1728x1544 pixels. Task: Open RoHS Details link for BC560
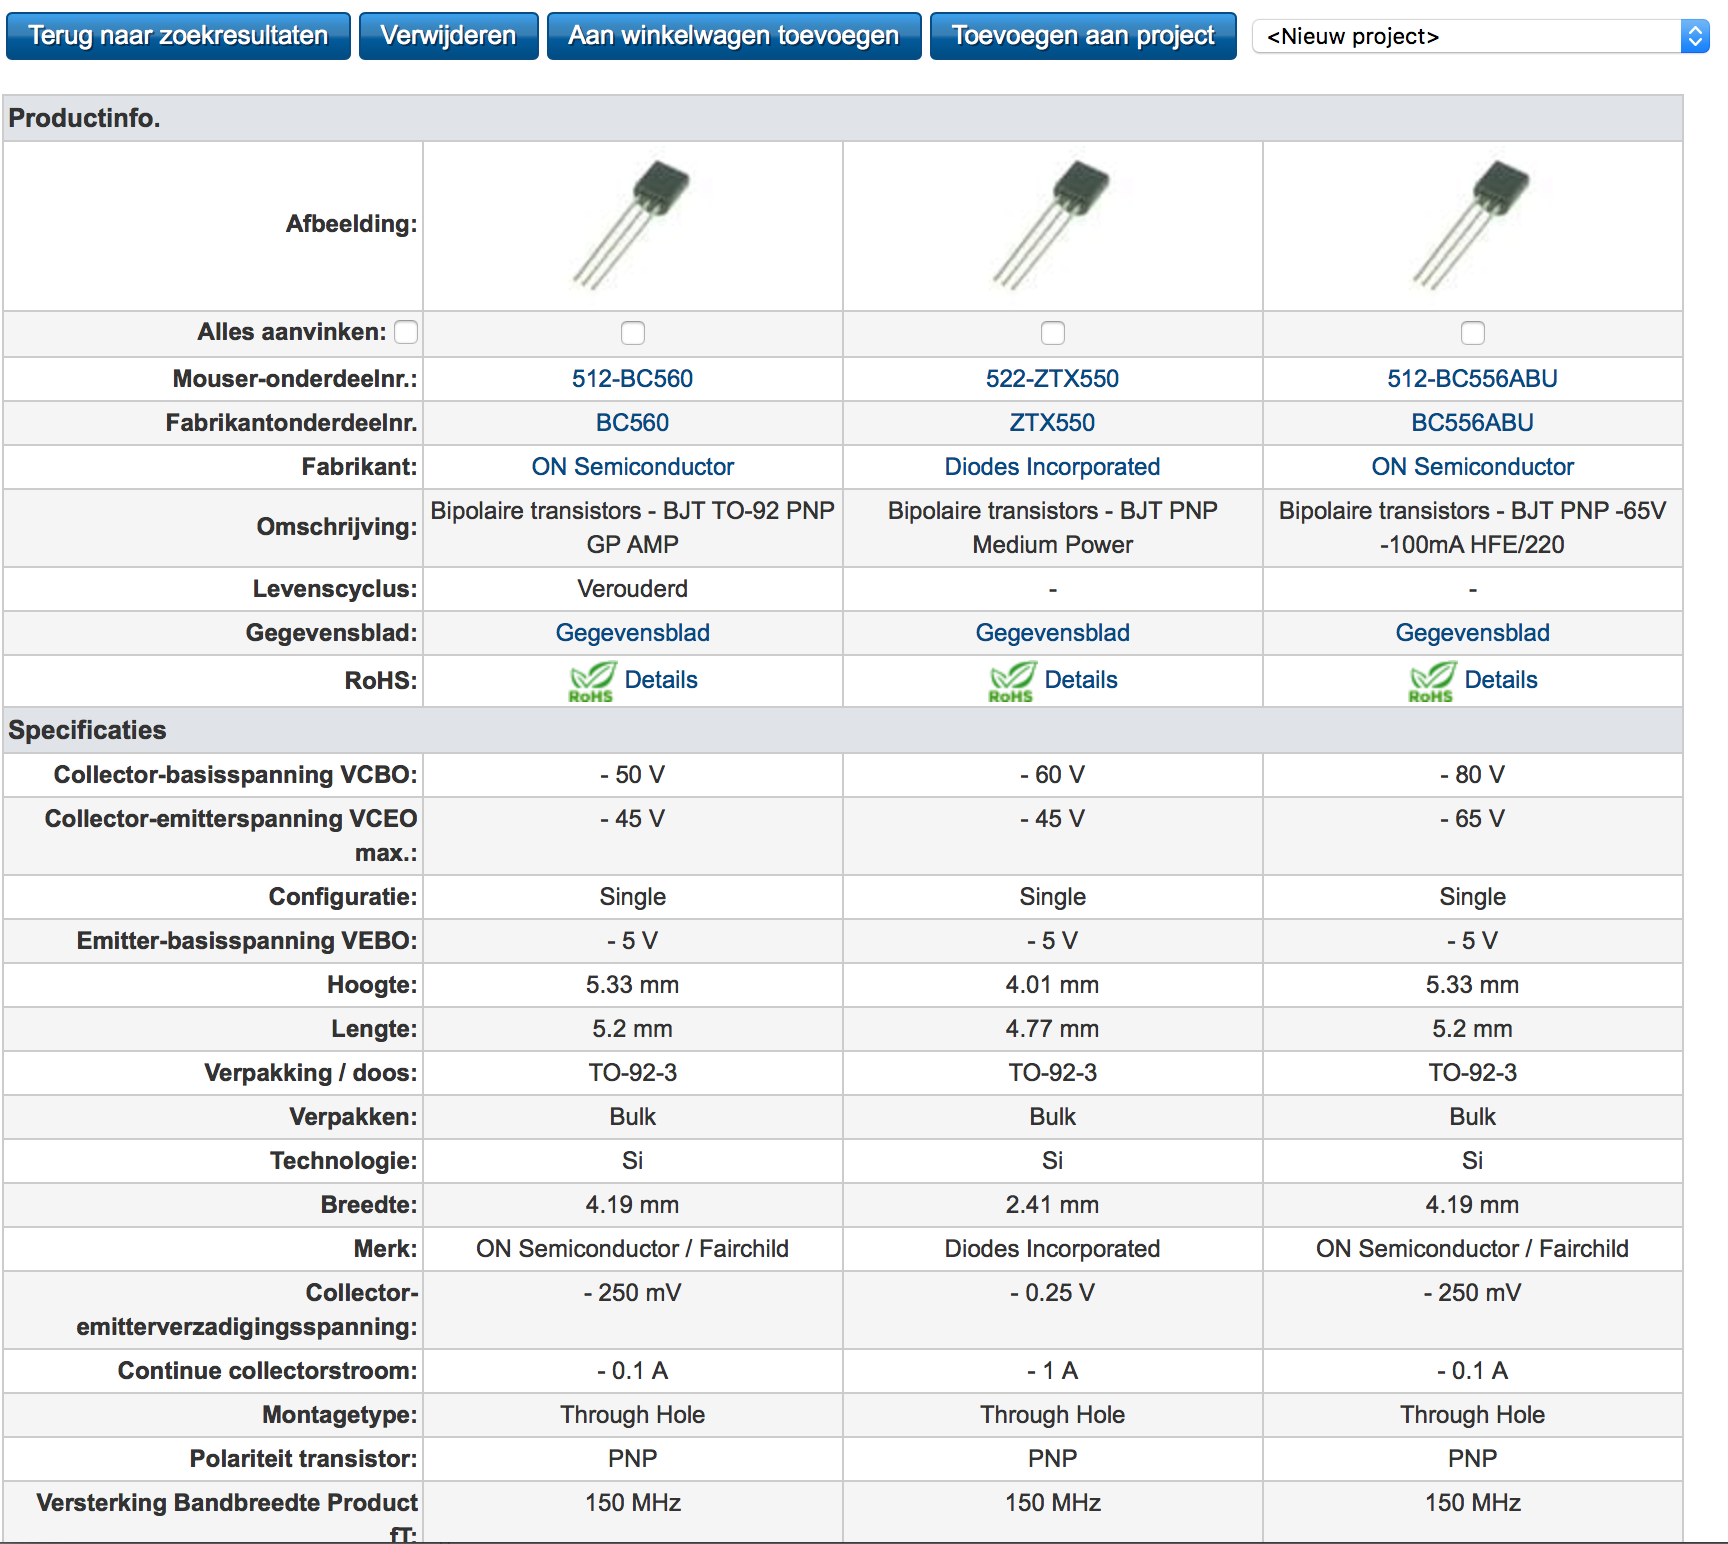[661, 680]
